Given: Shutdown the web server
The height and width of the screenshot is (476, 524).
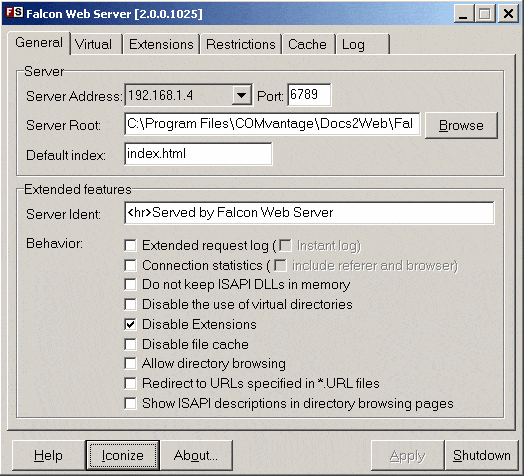Looking at the screenshot, I should click(x=482, y=455).
